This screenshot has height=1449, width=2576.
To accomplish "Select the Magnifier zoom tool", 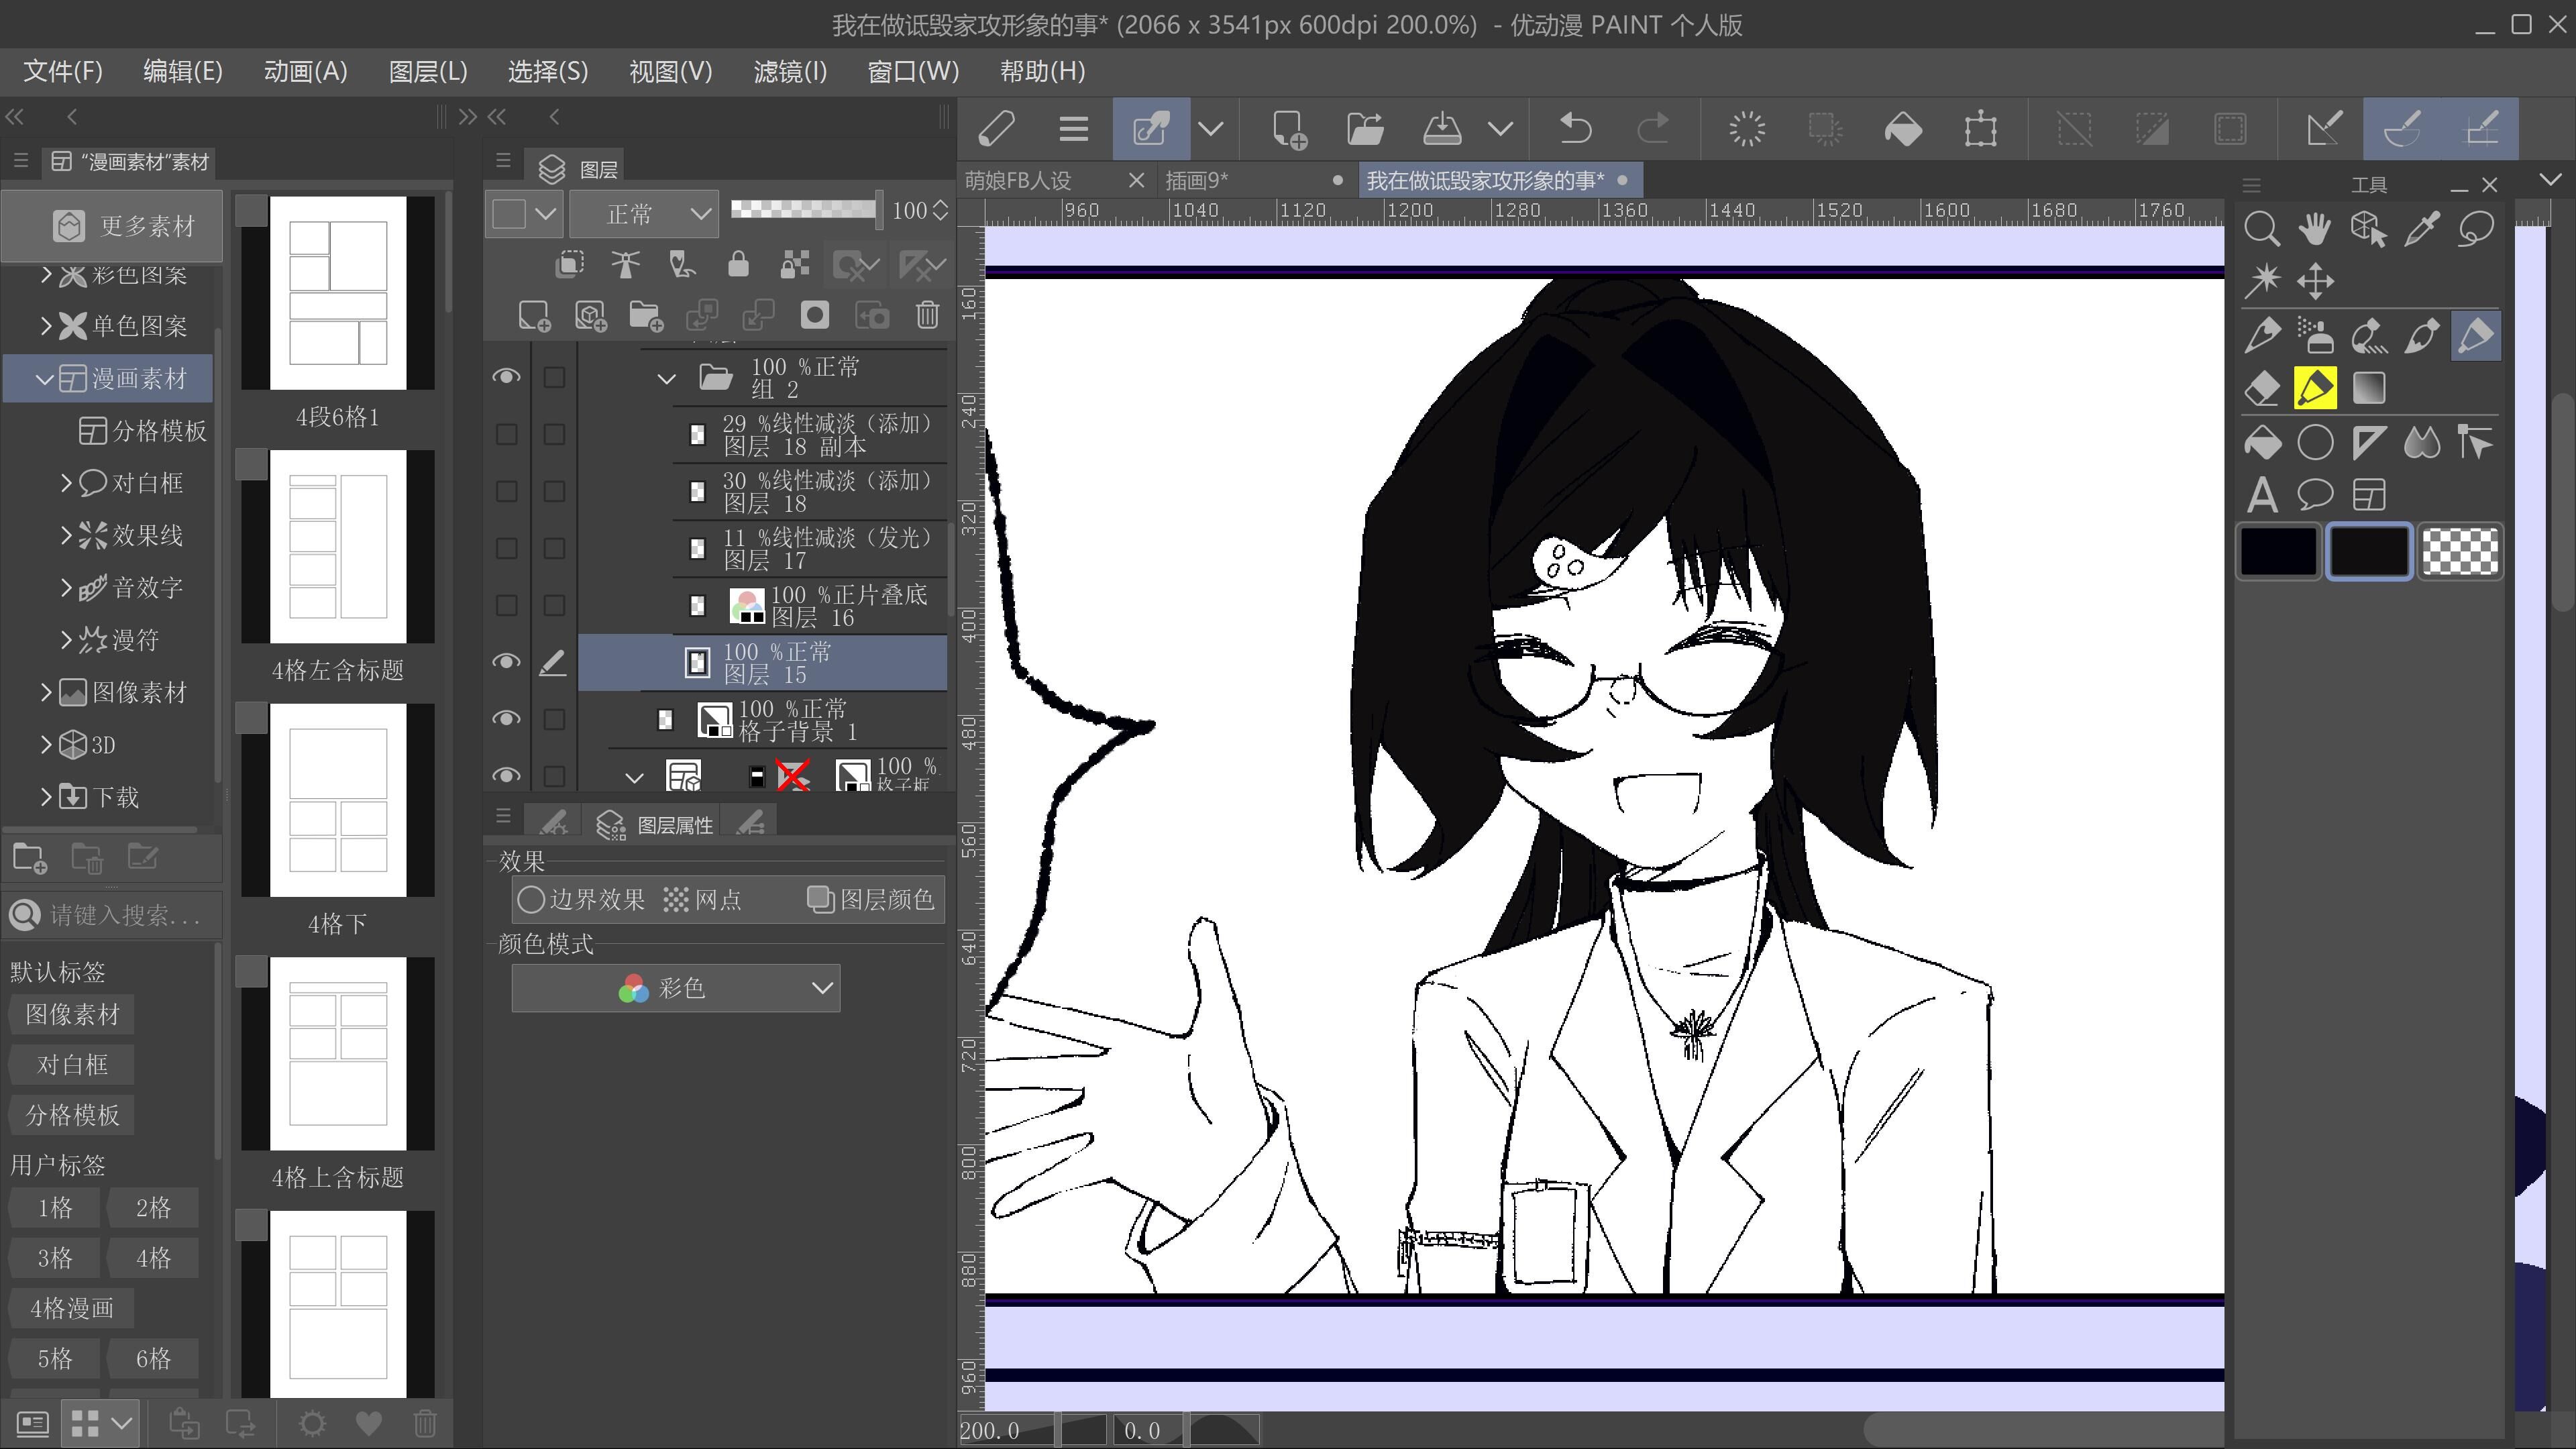I will point(2261,229).
